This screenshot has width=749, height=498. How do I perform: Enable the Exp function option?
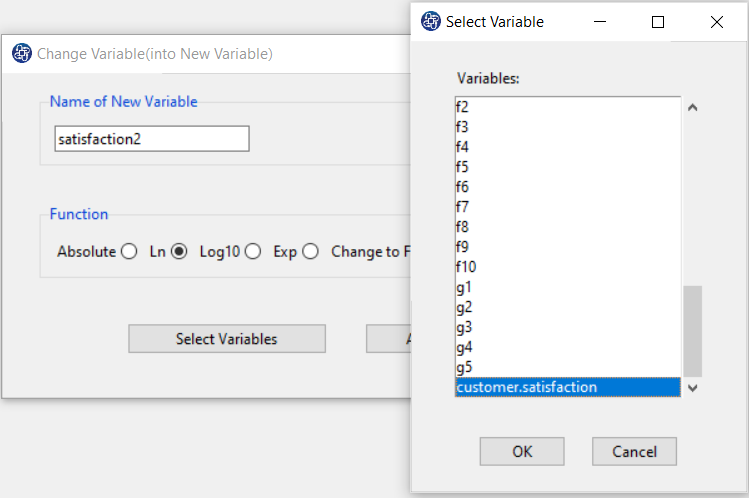click(x=310, y=252)
